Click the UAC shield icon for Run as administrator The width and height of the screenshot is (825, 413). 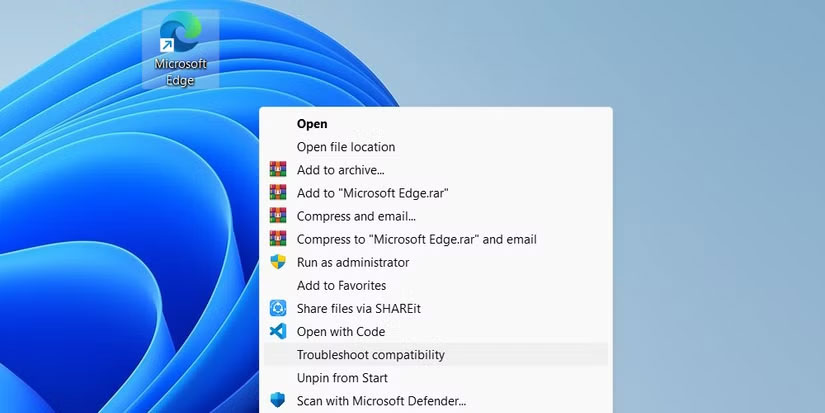coord(278,262)
